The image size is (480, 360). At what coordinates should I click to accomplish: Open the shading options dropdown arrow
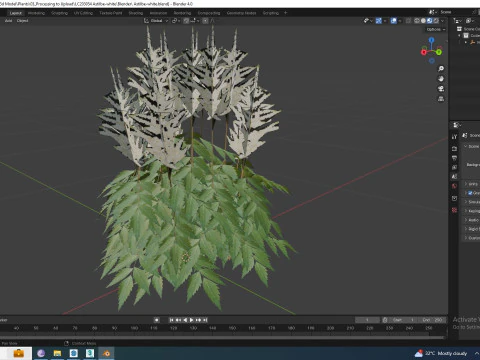(442, 21)
